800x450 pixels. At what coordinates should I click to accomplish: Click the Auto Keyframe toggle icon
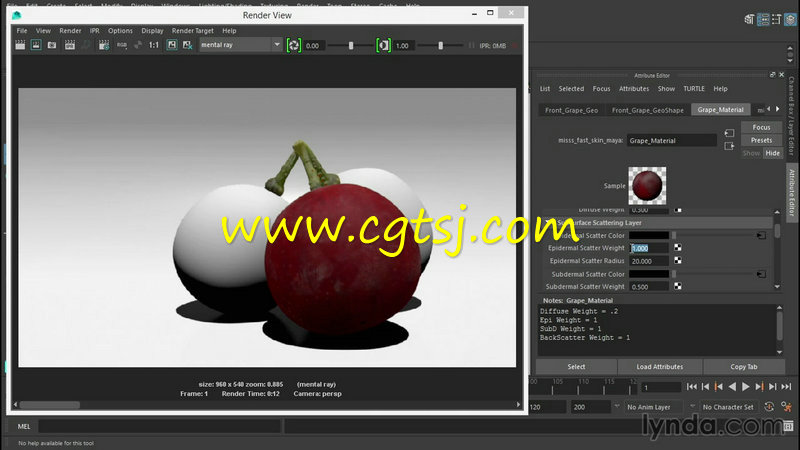coord(769,407)
